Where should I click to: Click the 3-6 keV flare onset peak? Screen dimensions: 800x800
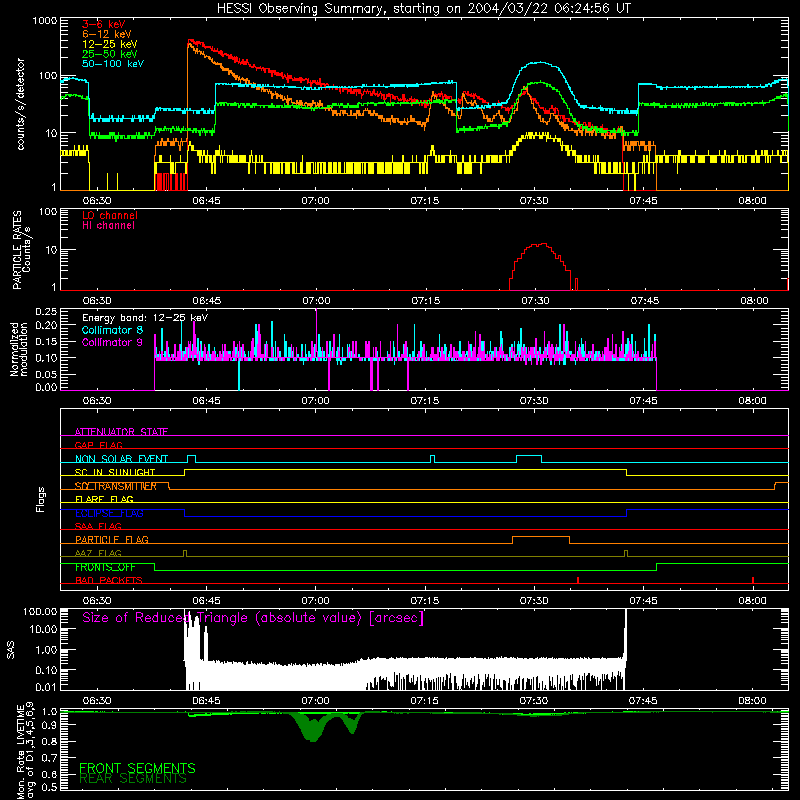pos(190,41)
